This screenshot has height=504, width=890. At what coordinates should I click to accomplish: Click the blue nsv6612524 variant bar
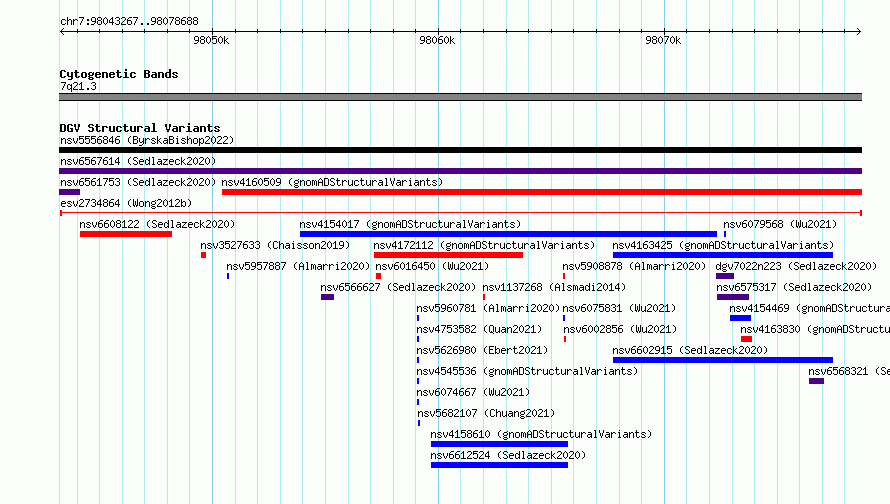499,465
